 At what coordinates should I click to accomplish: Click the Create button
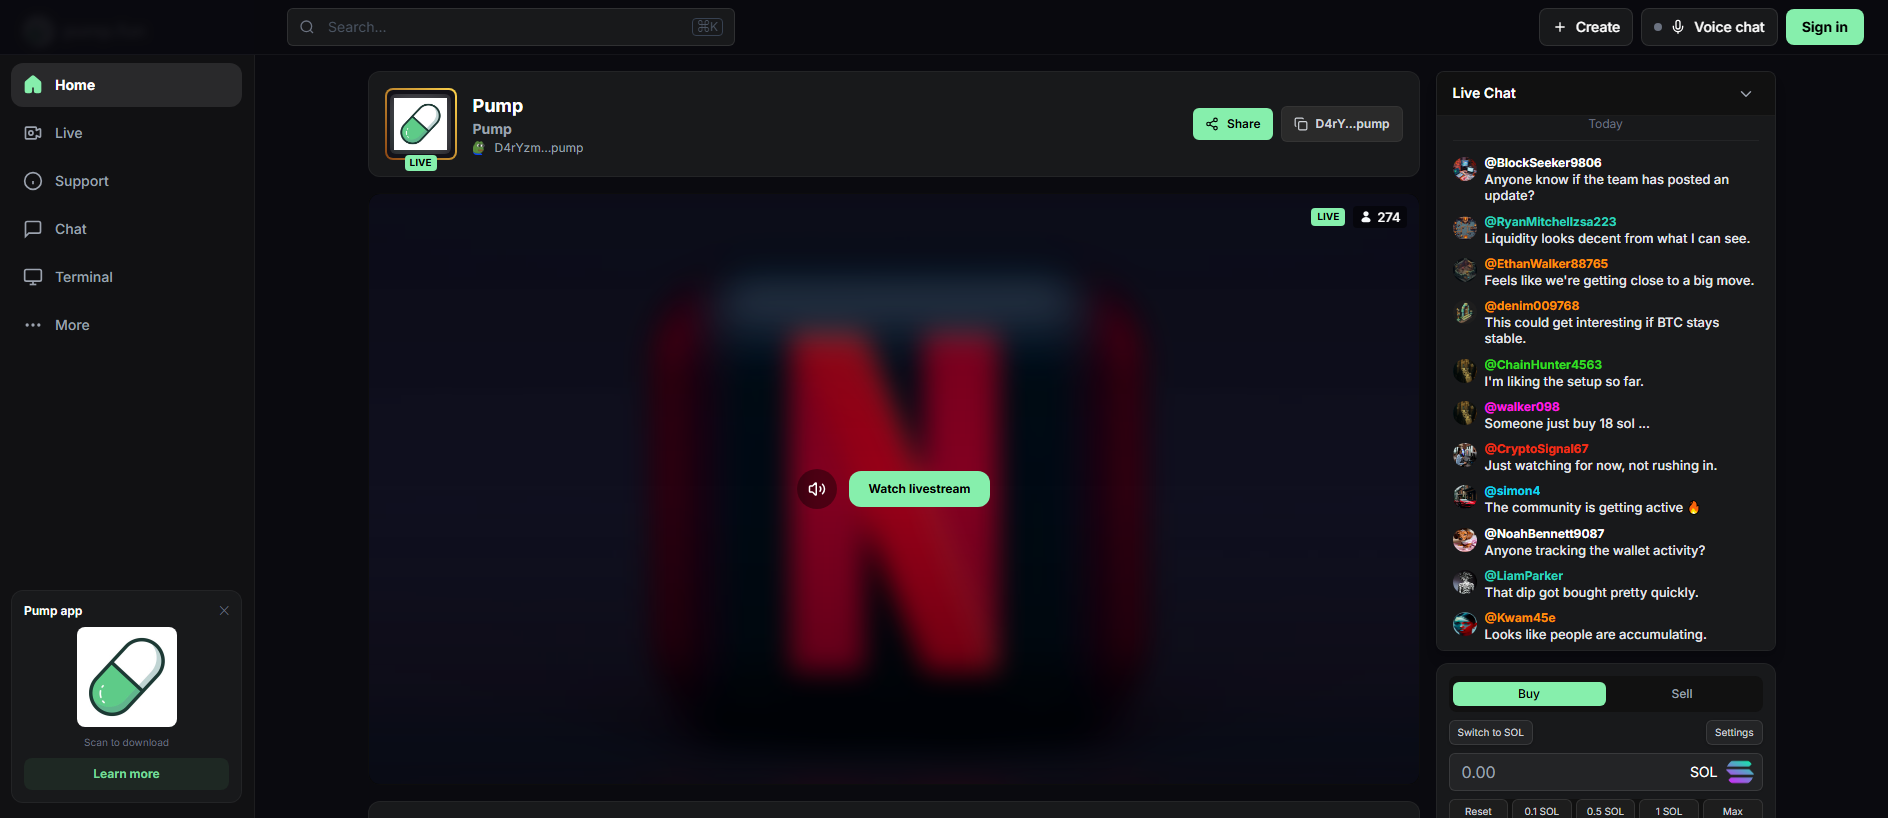point(1586,27)
